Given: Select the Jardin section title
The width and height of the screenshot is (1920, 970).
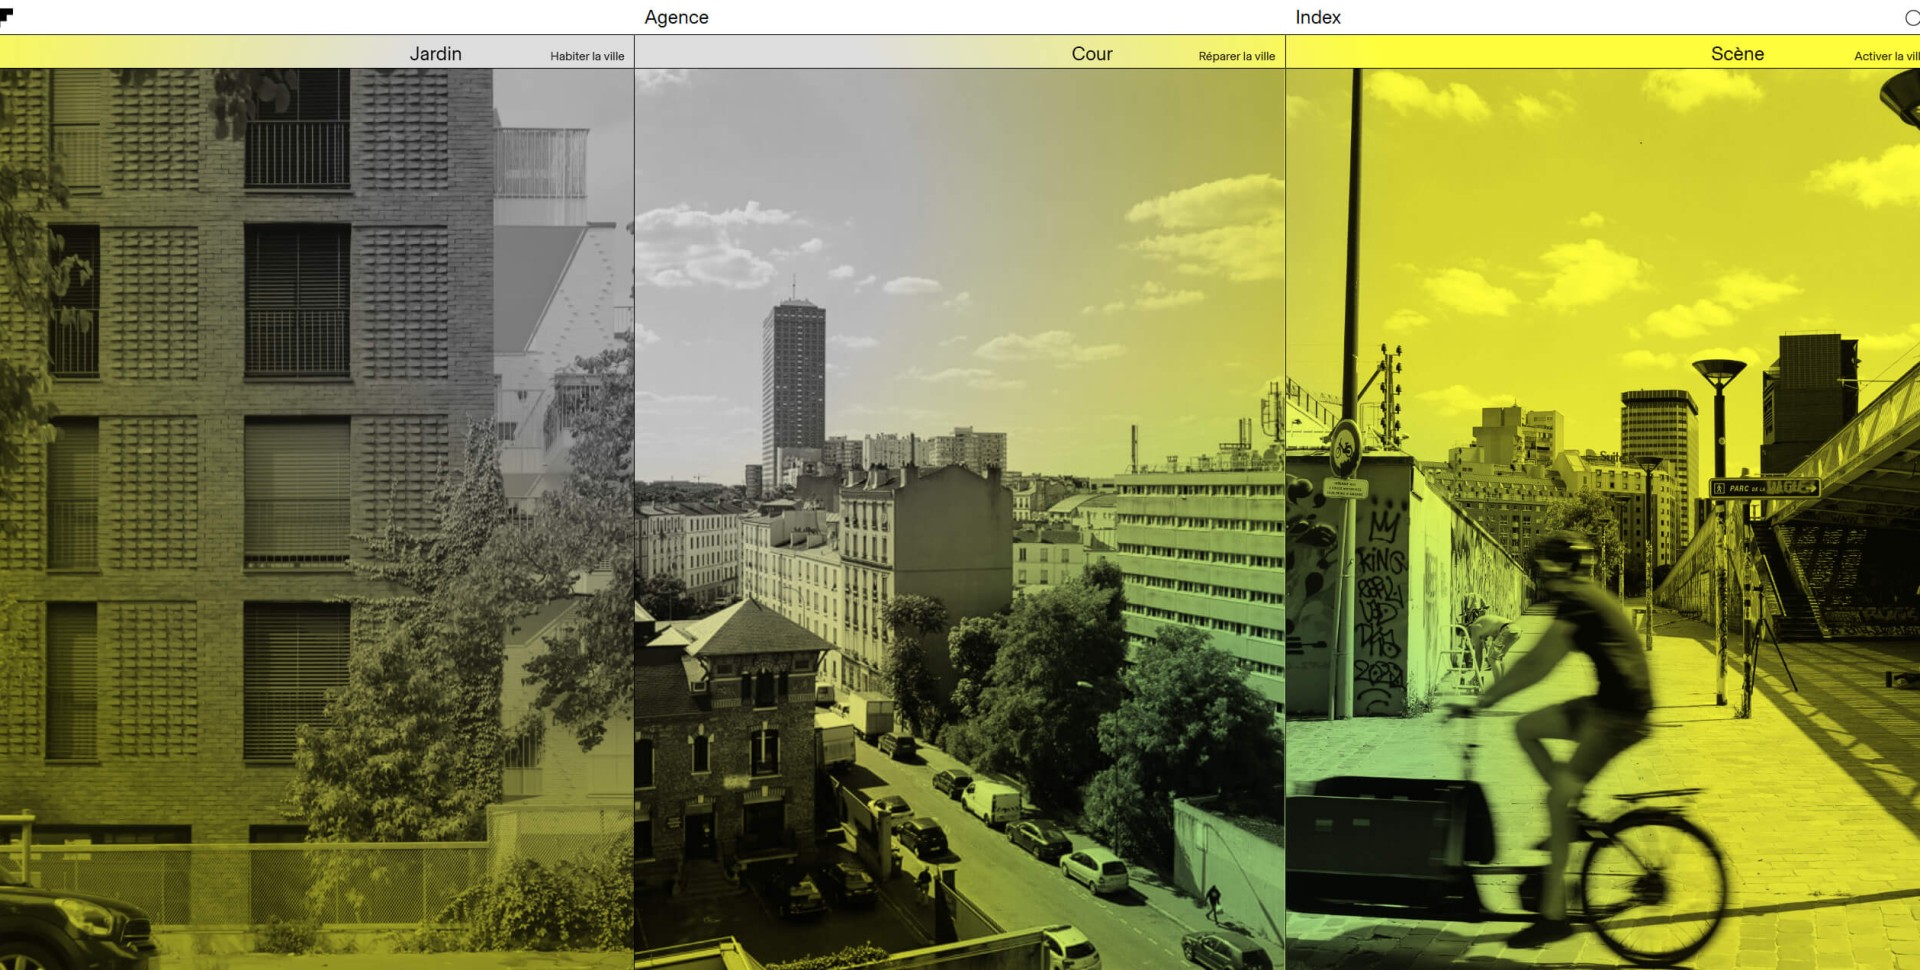Looking at the screenshot, I should (435, 54).
